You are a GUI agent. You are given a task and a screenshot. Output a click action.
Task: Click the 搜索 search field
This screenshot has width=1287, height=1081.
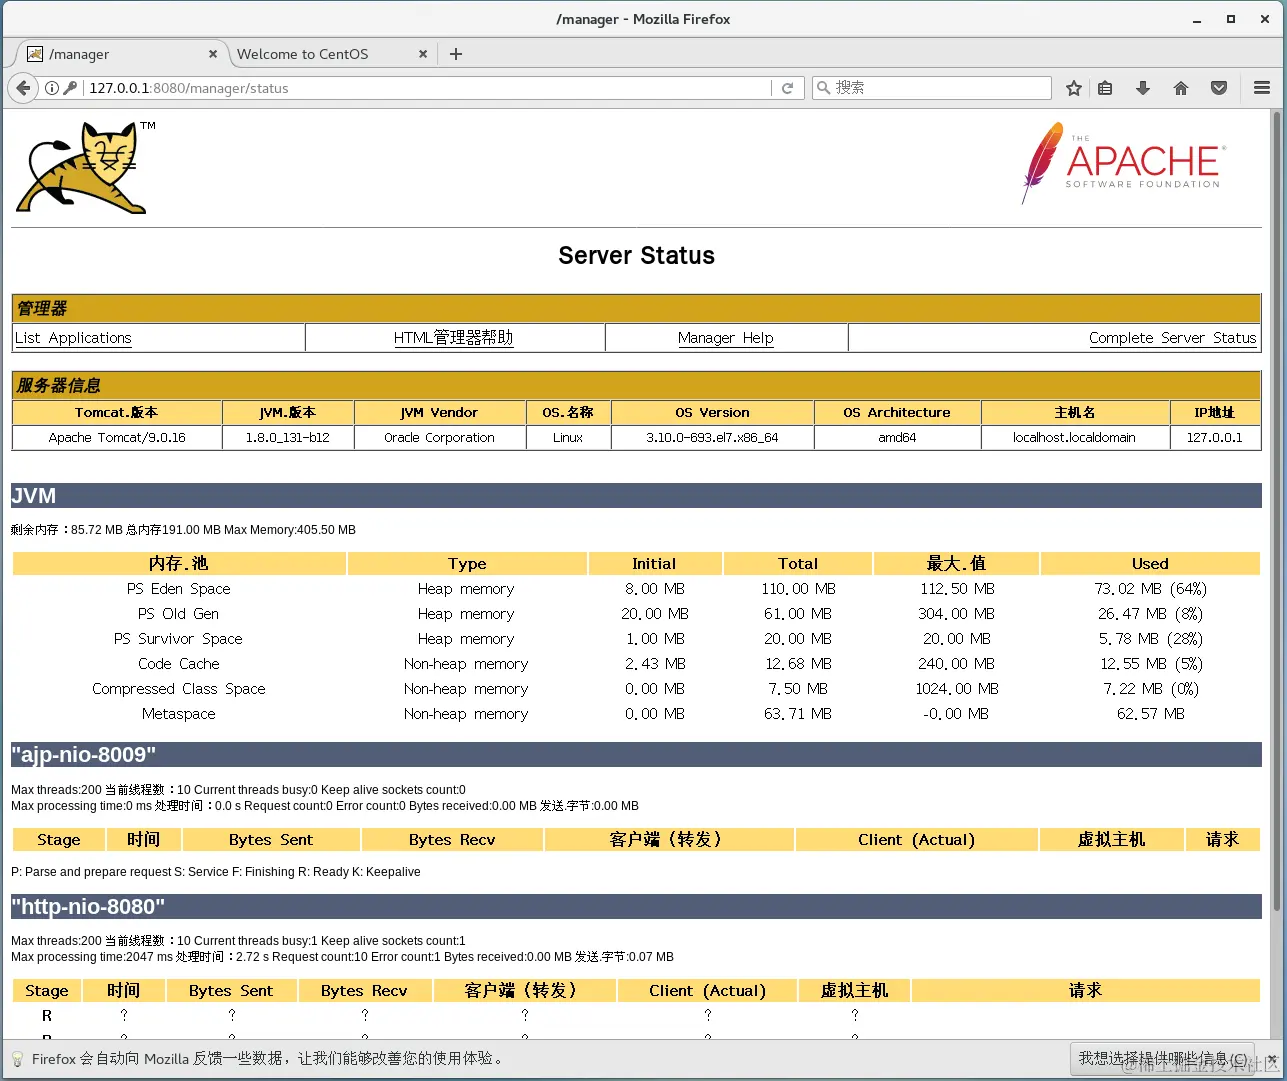931,88
